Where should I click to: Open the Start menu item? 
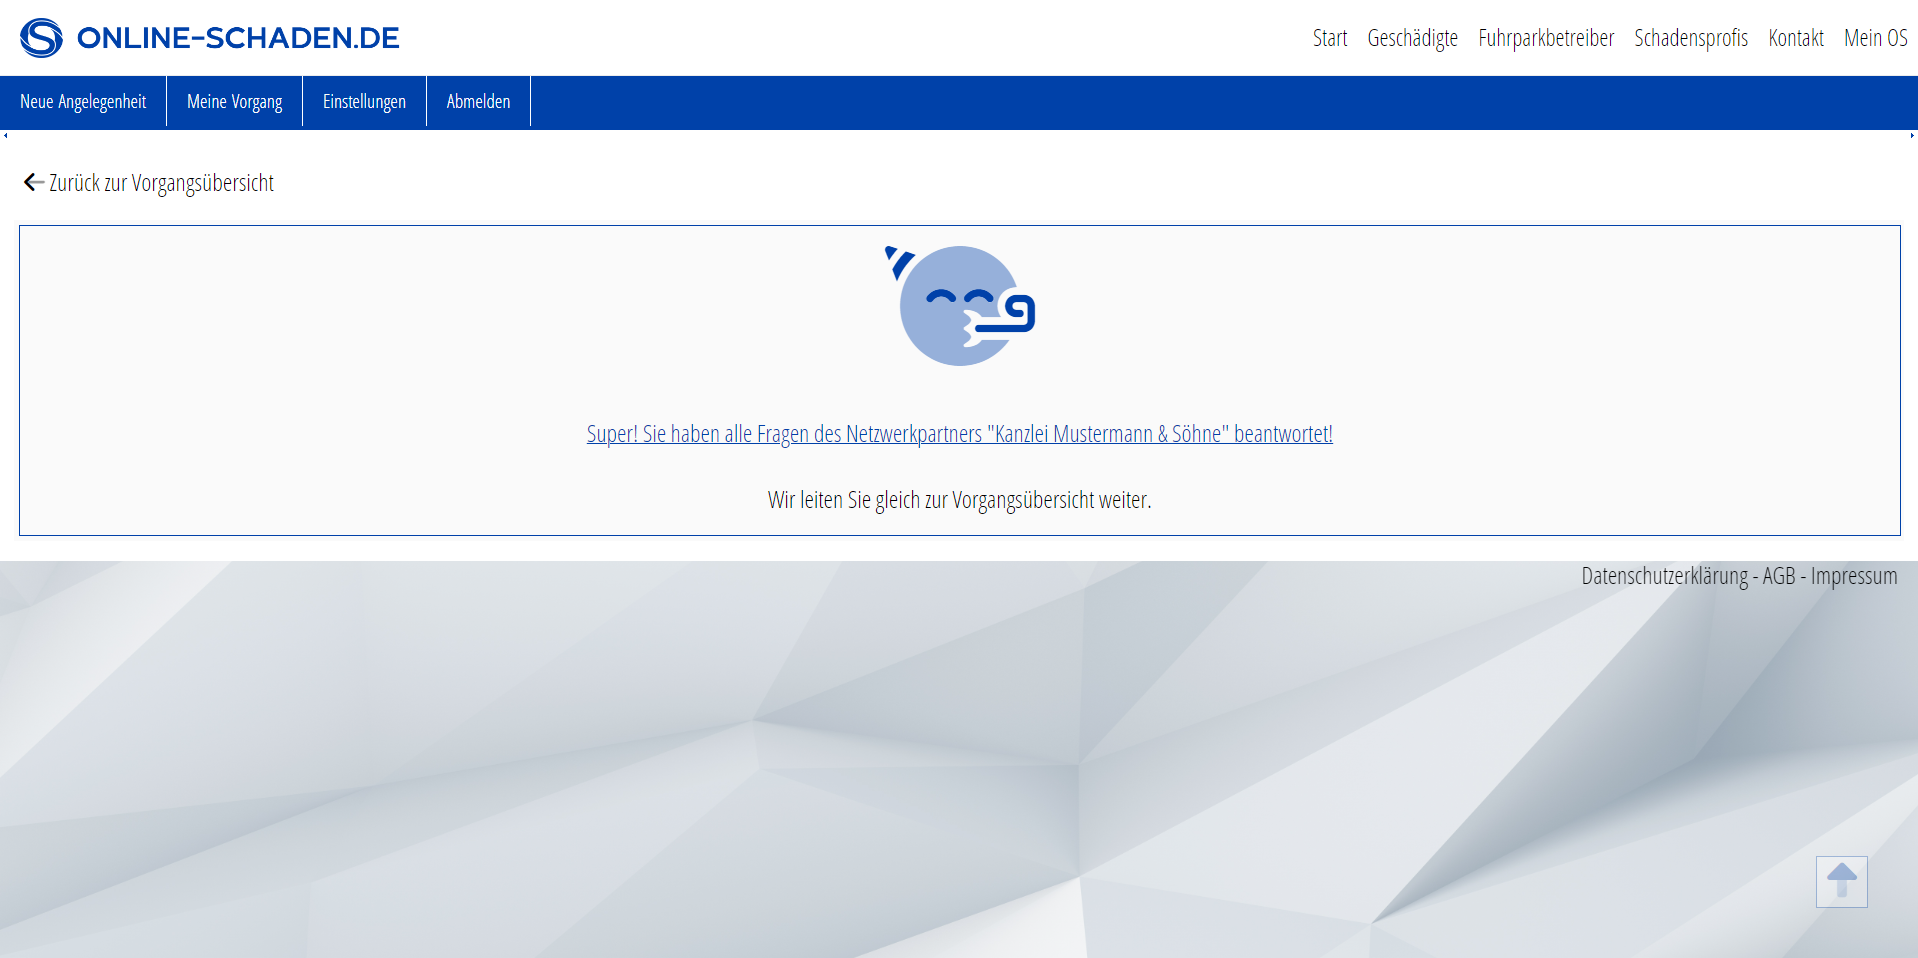click(1329, 38)
